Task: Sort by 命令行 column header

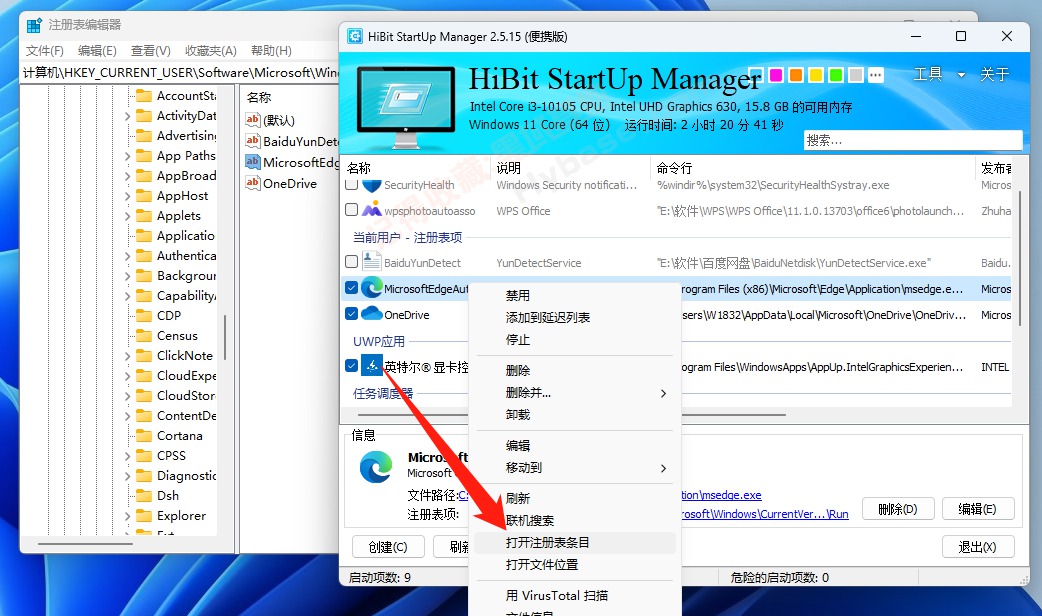Action: coord(675,168)
